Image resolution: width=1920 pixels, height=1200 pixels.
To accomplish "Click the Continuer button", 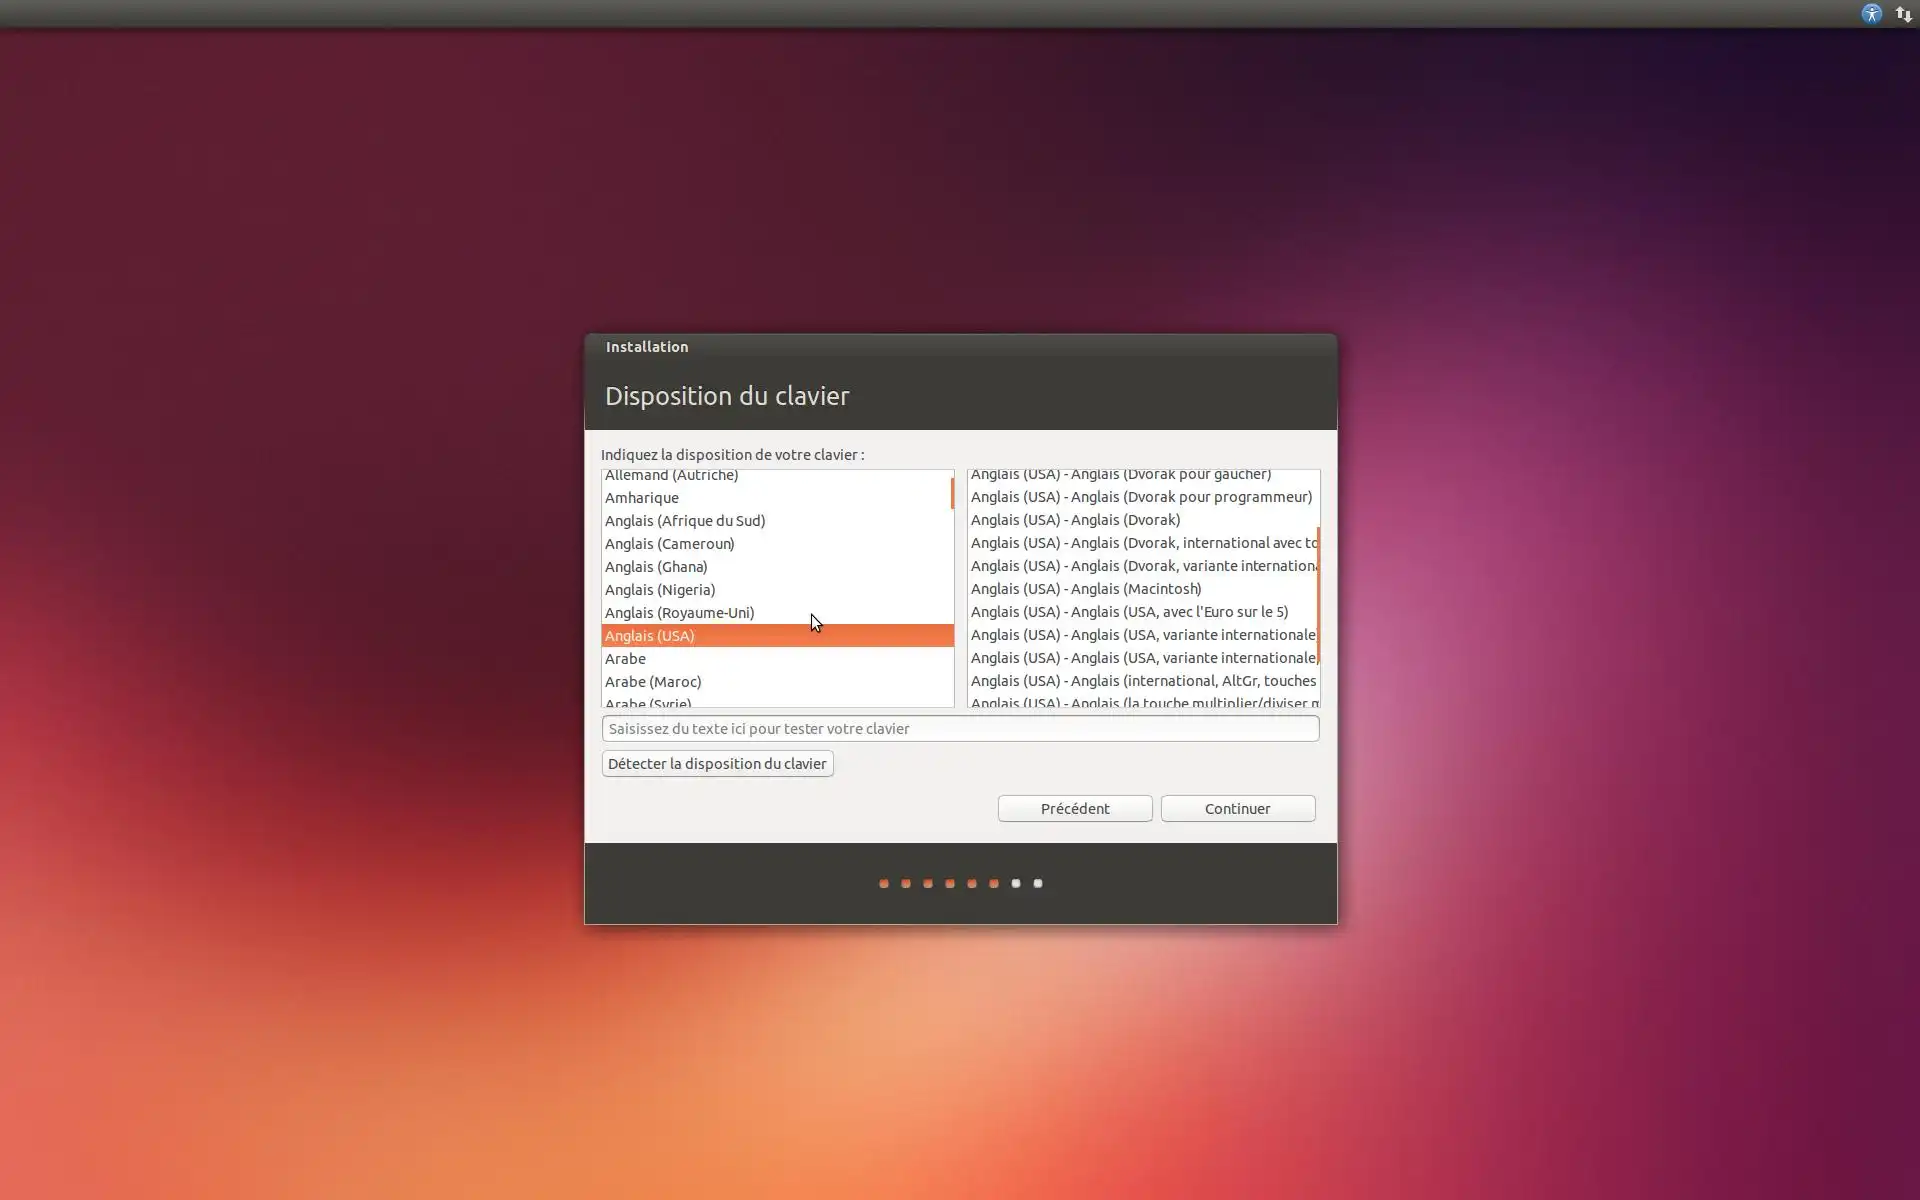I will 1237,809.
